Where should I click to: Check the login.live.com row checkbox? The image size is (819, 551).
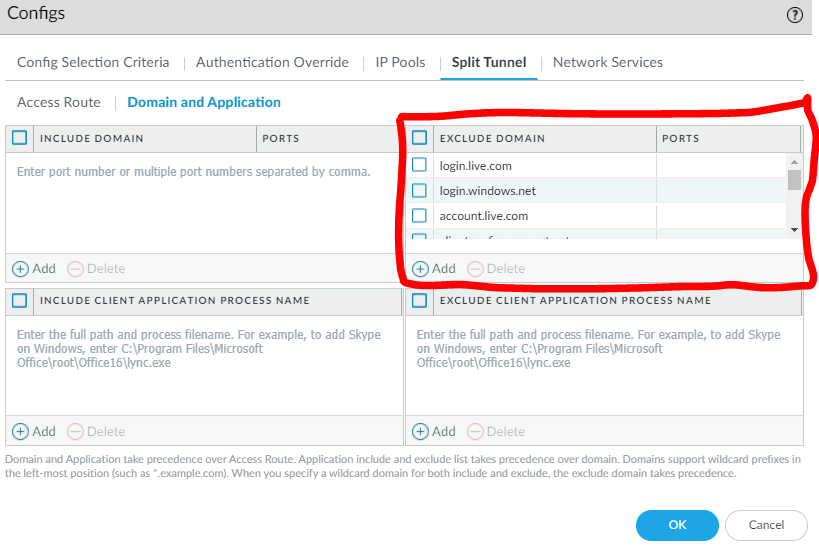pos(420,165)
